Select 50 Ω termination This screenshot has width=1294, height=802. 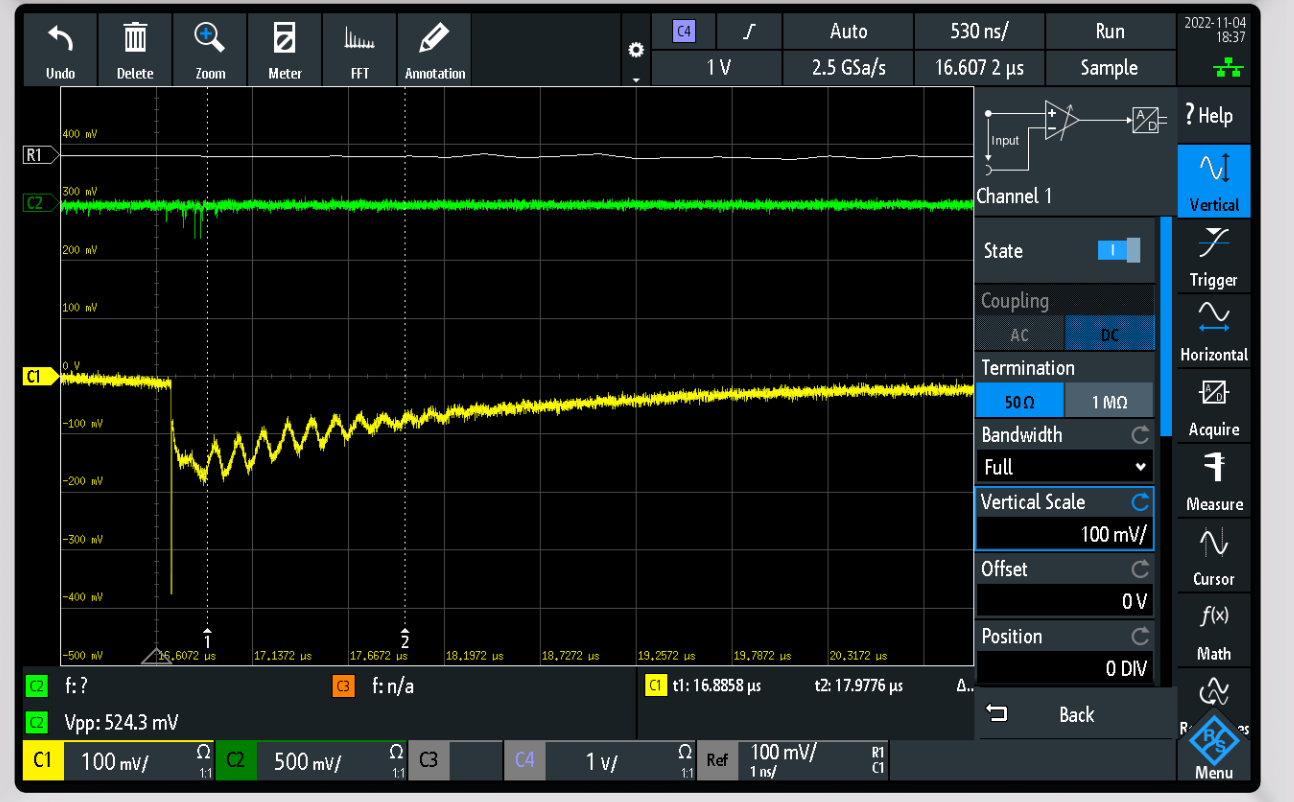pos(1020,401)
